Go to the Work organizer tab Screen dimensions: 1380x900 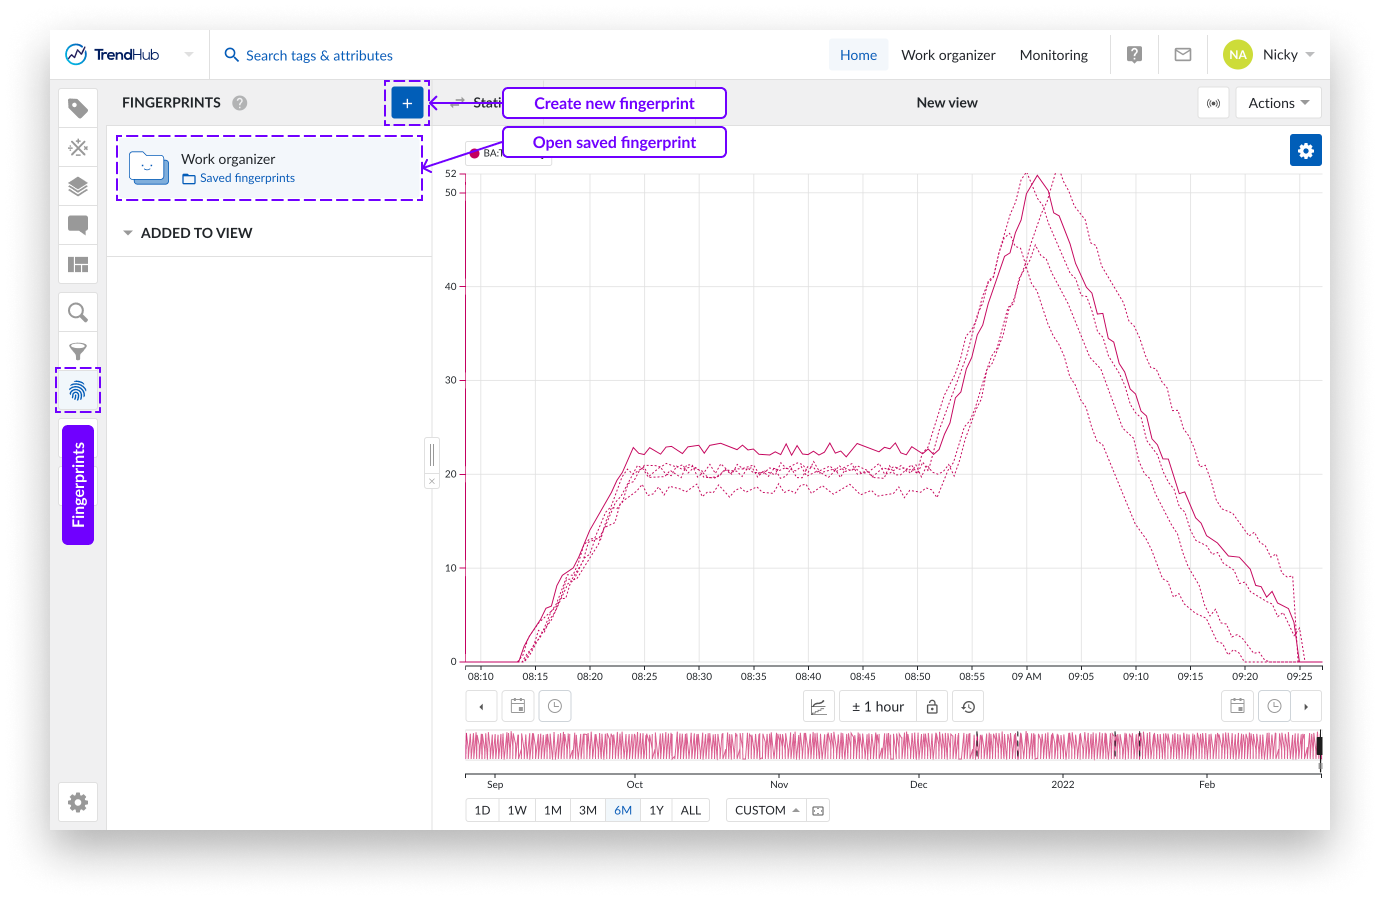[x=947, y=55]
